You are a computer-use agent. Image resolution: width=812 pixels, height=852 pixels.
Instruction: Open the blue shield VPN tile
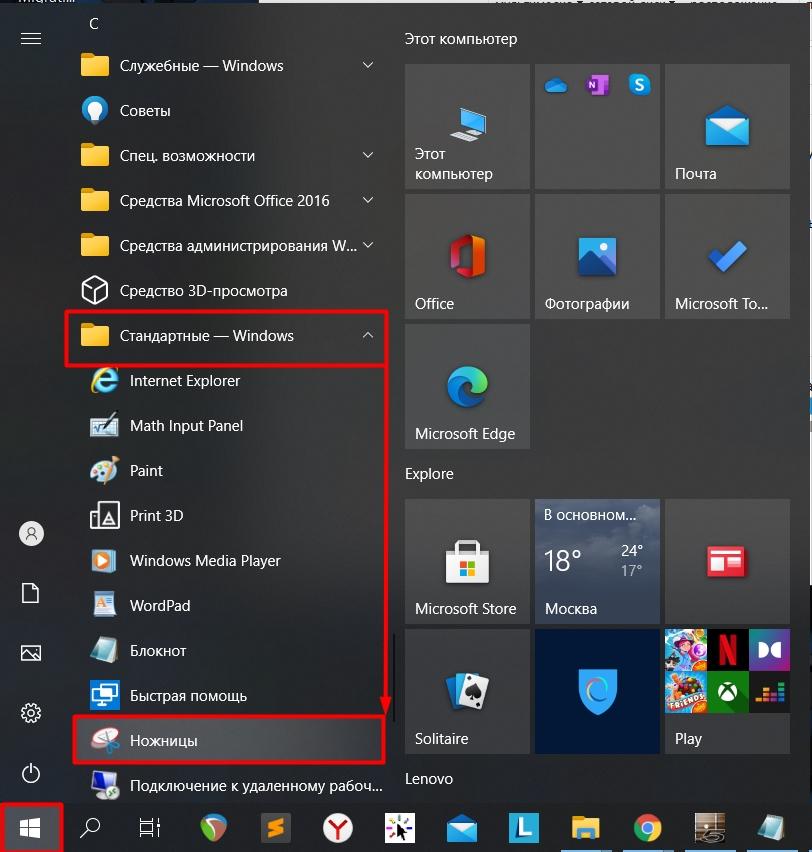597,692
